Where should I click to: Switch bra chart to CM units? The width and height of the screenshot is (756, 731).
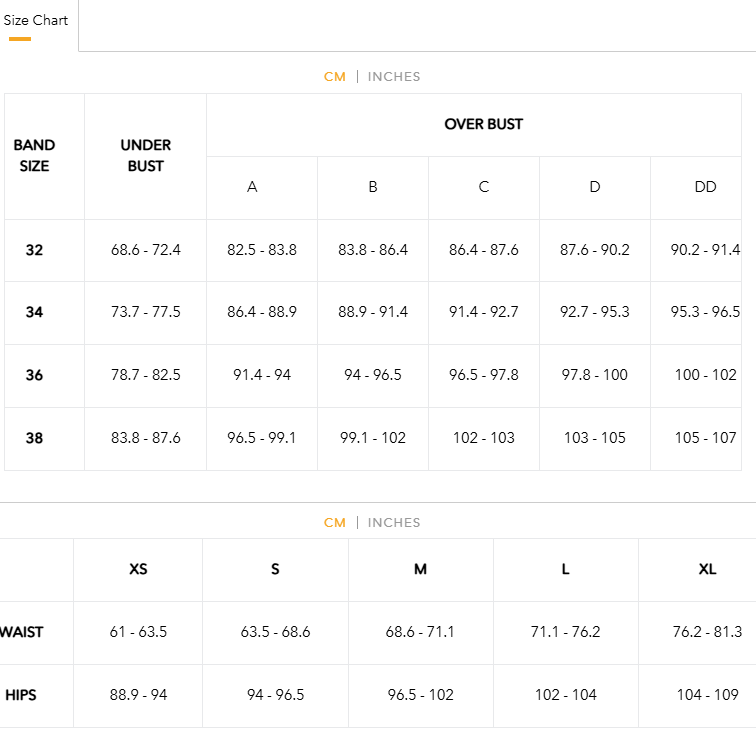point(335,77)
